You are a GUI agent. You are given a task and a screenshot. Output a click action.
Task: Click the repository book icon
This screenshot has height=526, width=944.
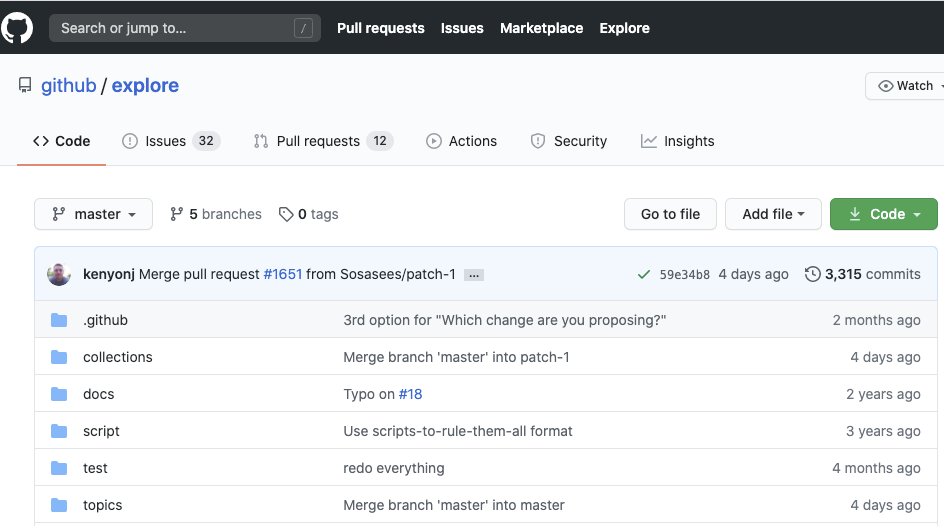(x=25, y=86)
